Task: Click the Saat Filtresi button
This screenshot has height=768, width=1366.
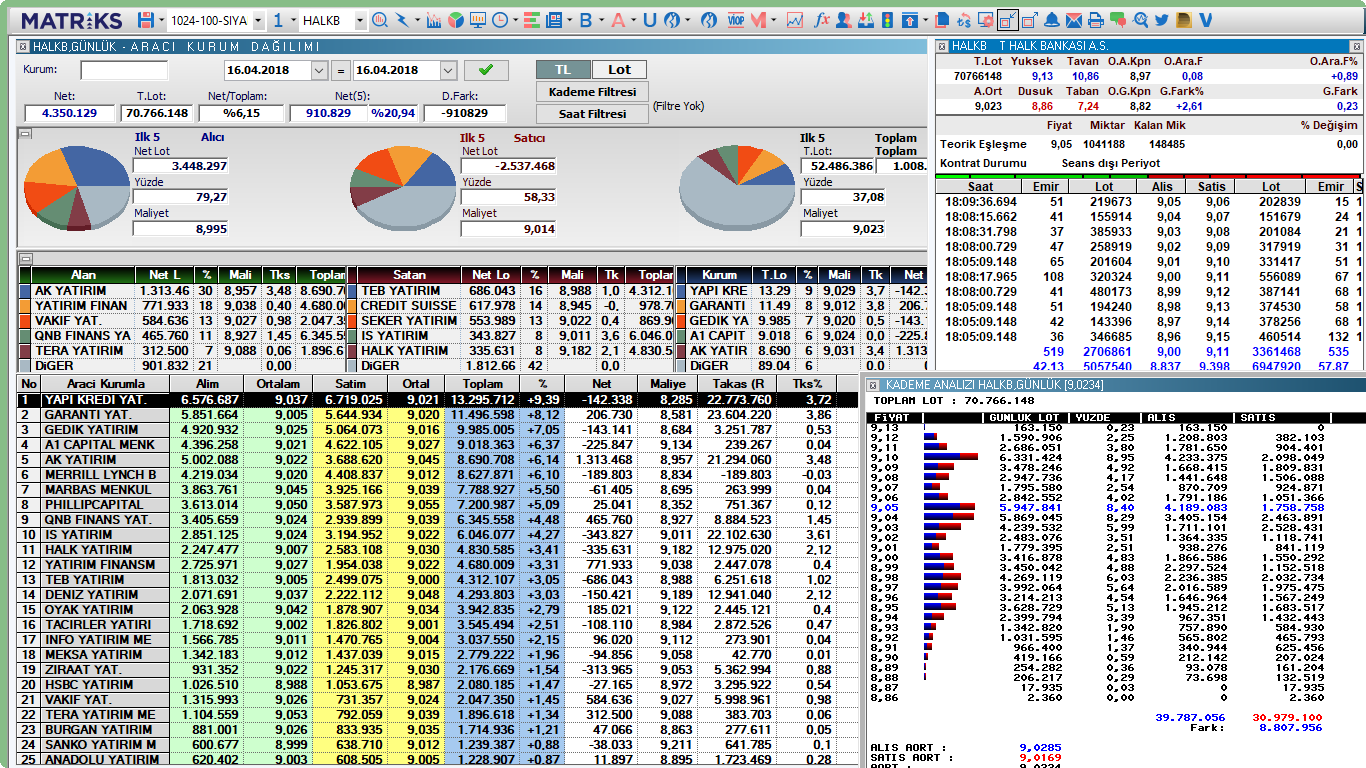Action: point(592,114)
